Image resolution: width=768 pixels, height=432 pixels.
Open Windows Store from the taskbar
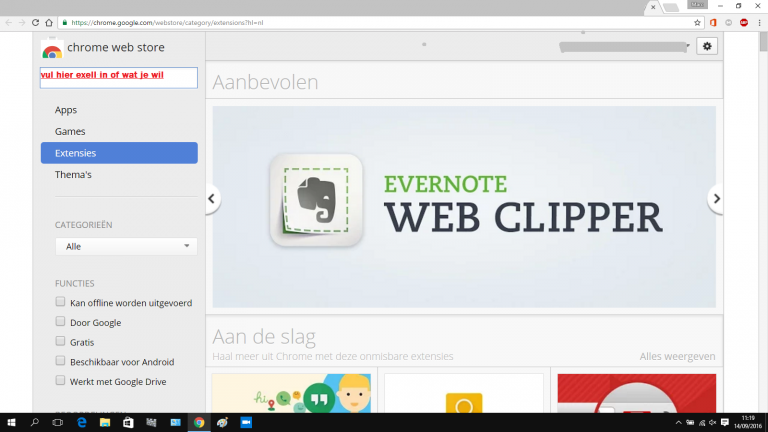pyautogui.click(x=128, y=422)
